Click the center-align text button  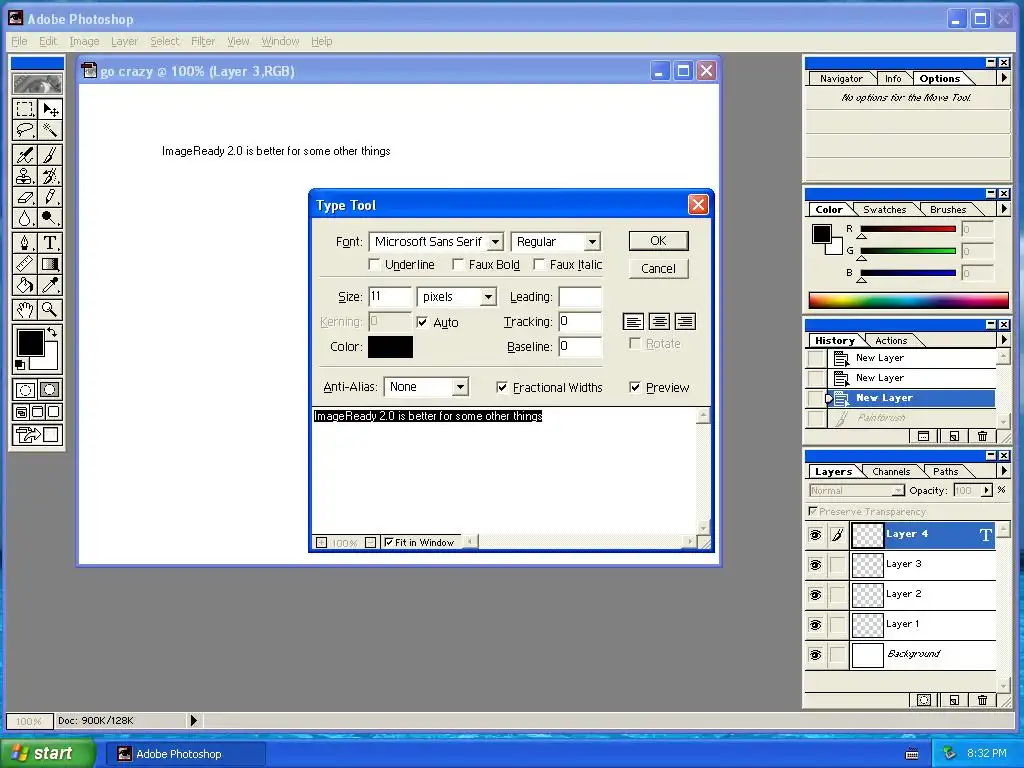659,321
